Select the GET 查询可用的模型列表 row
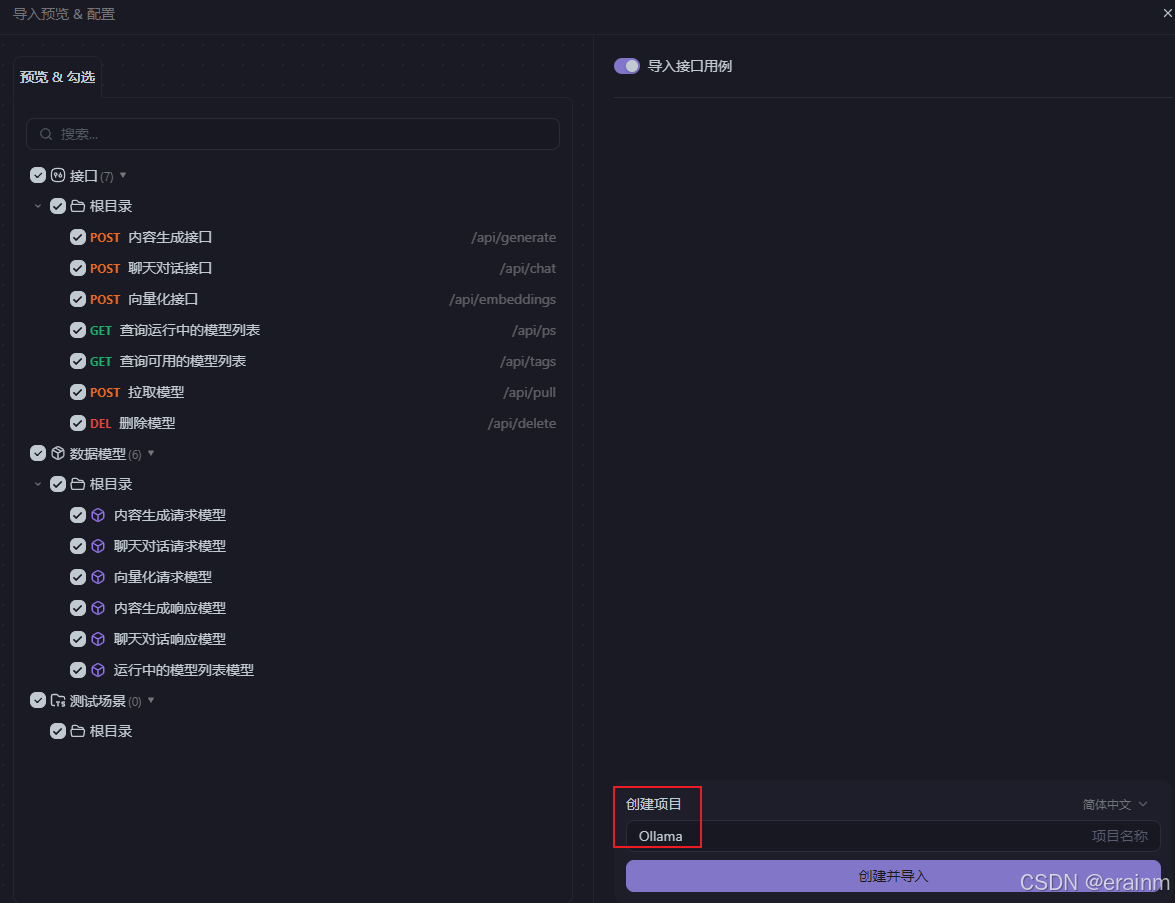 312,361
